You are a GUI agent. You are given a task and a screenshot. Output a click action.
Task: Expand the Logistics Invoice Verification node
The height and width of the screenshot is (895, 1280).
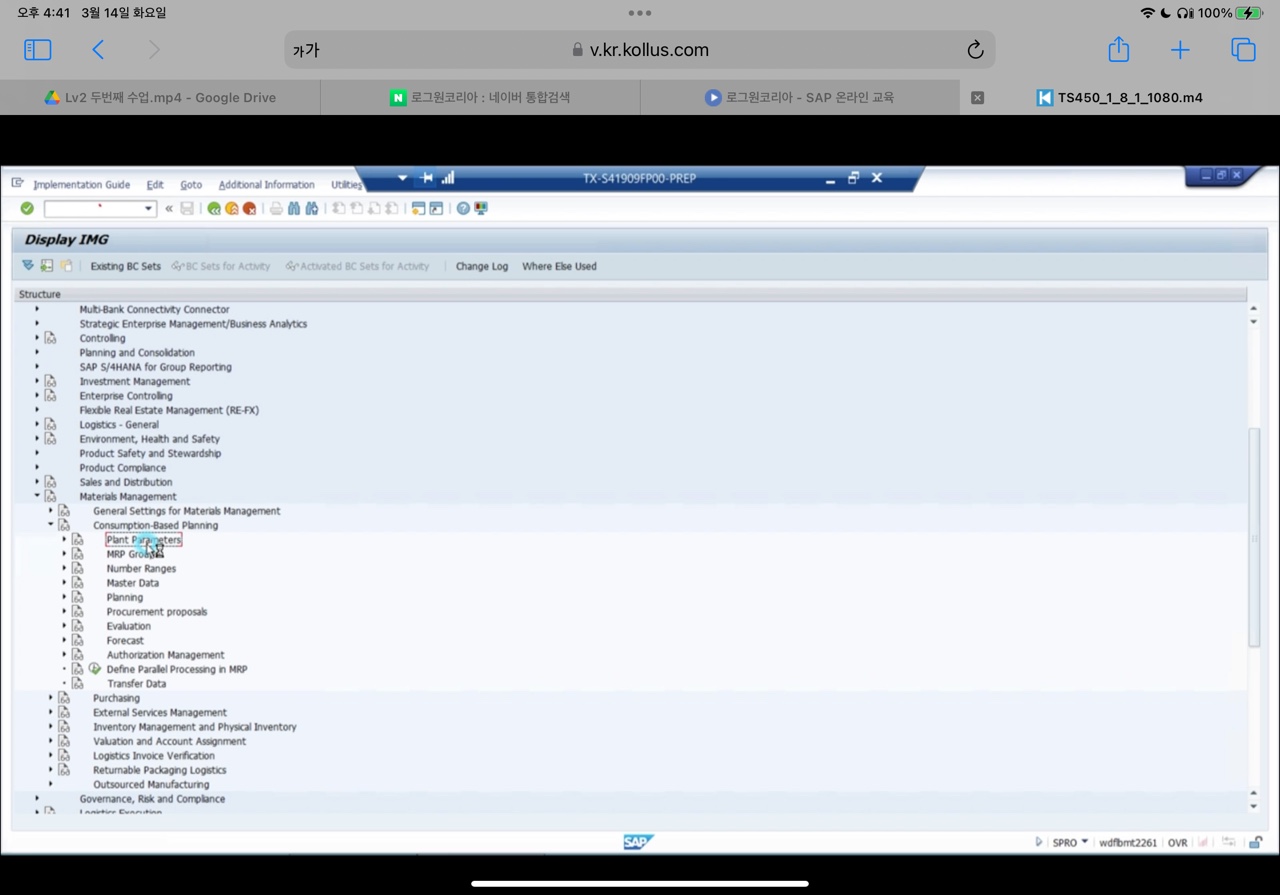(x=51, y=756)
